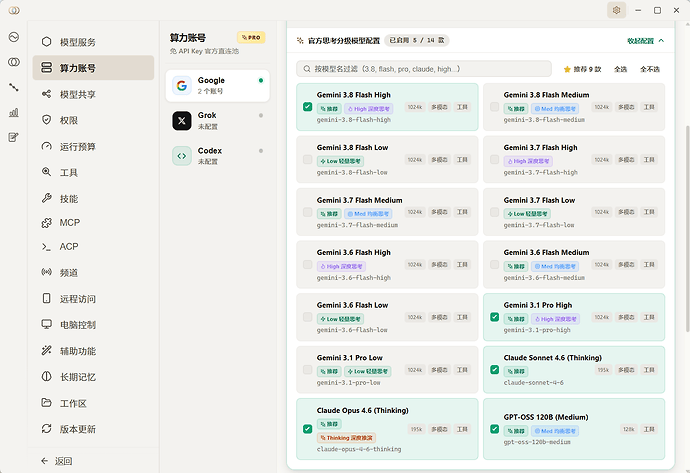Viewport: 690px width, 473px height.
Task: Uncheck Claude Sonnet 4.6 (Thinking) checkbox
Action: pyautogui.click(x=495, y=370)
